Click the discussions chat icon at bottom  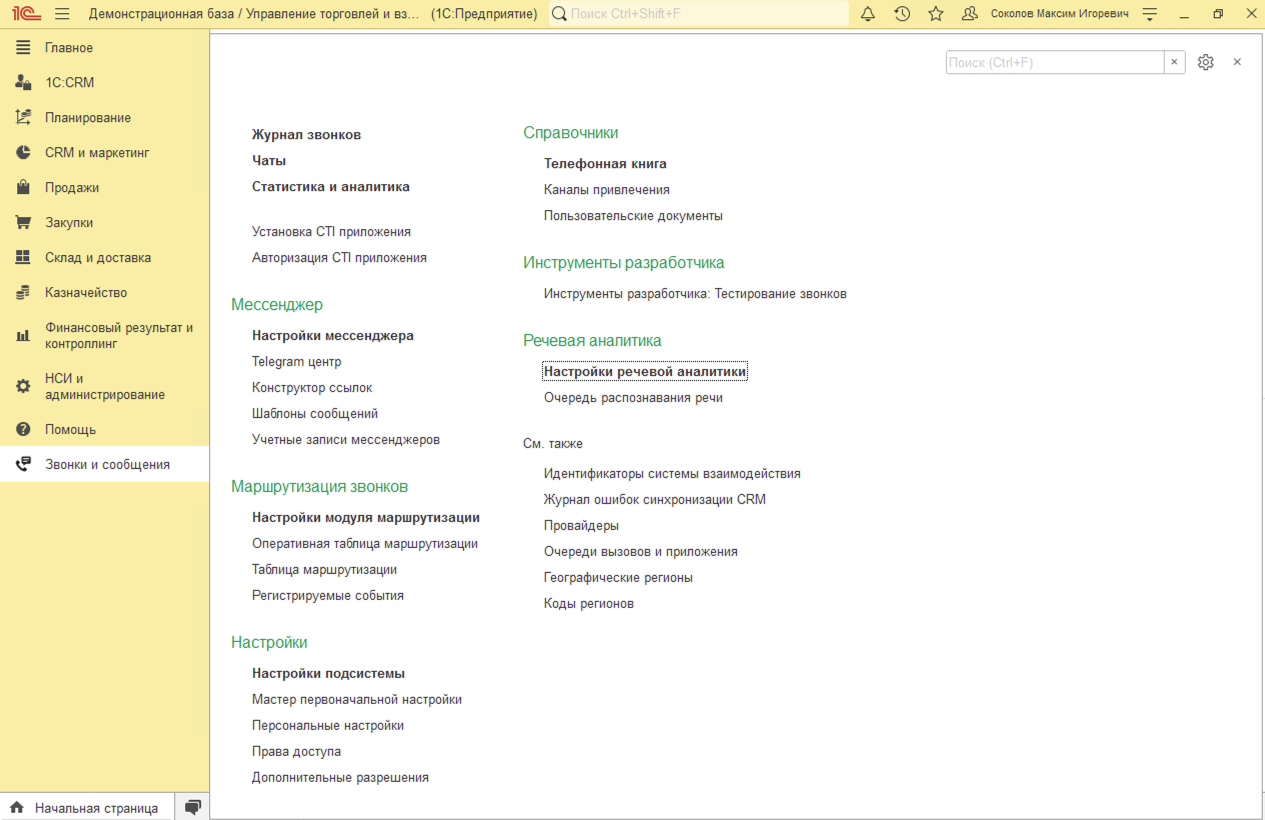pos(193,807)
